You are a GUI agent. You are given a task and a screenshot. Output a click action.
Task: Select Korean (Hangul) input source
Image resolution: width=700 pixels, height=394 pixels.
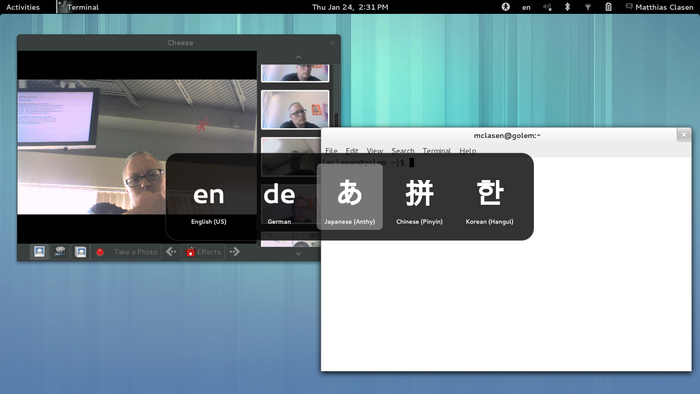pyautogui.click(x=489, y=197)
